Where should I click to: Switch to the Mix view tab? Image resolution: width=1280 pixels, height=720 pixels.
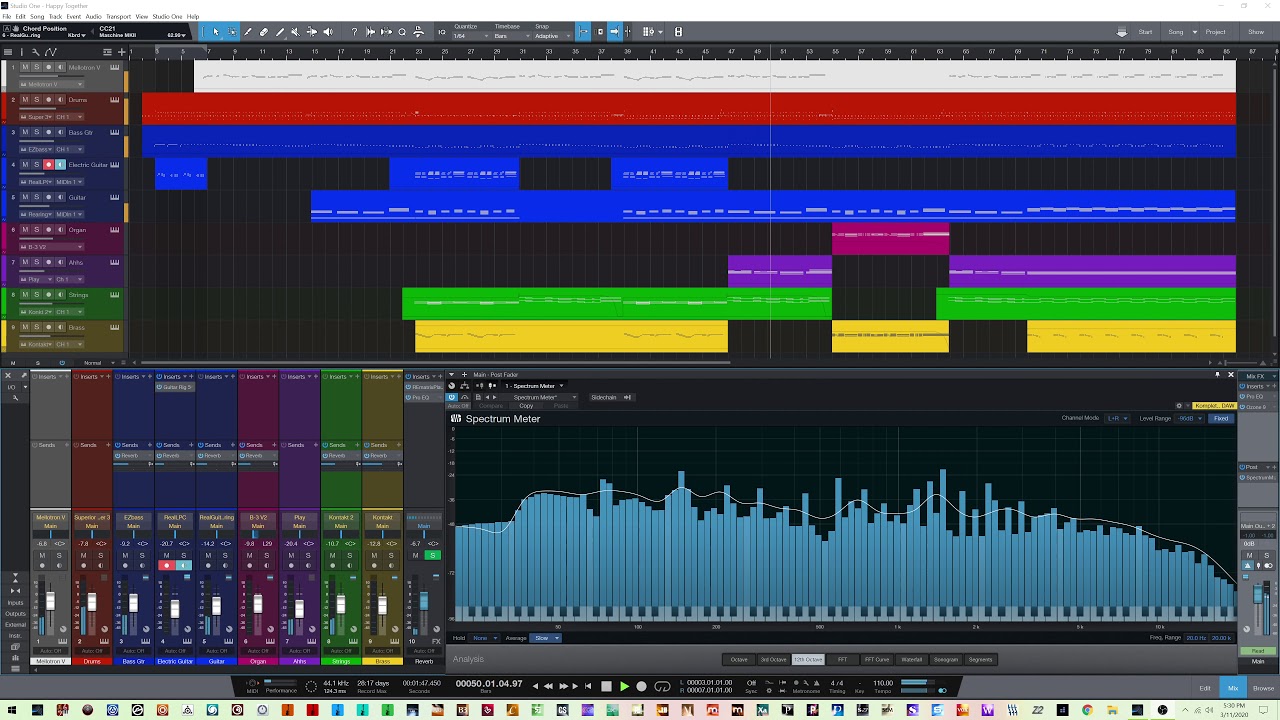click(1233, 688)
